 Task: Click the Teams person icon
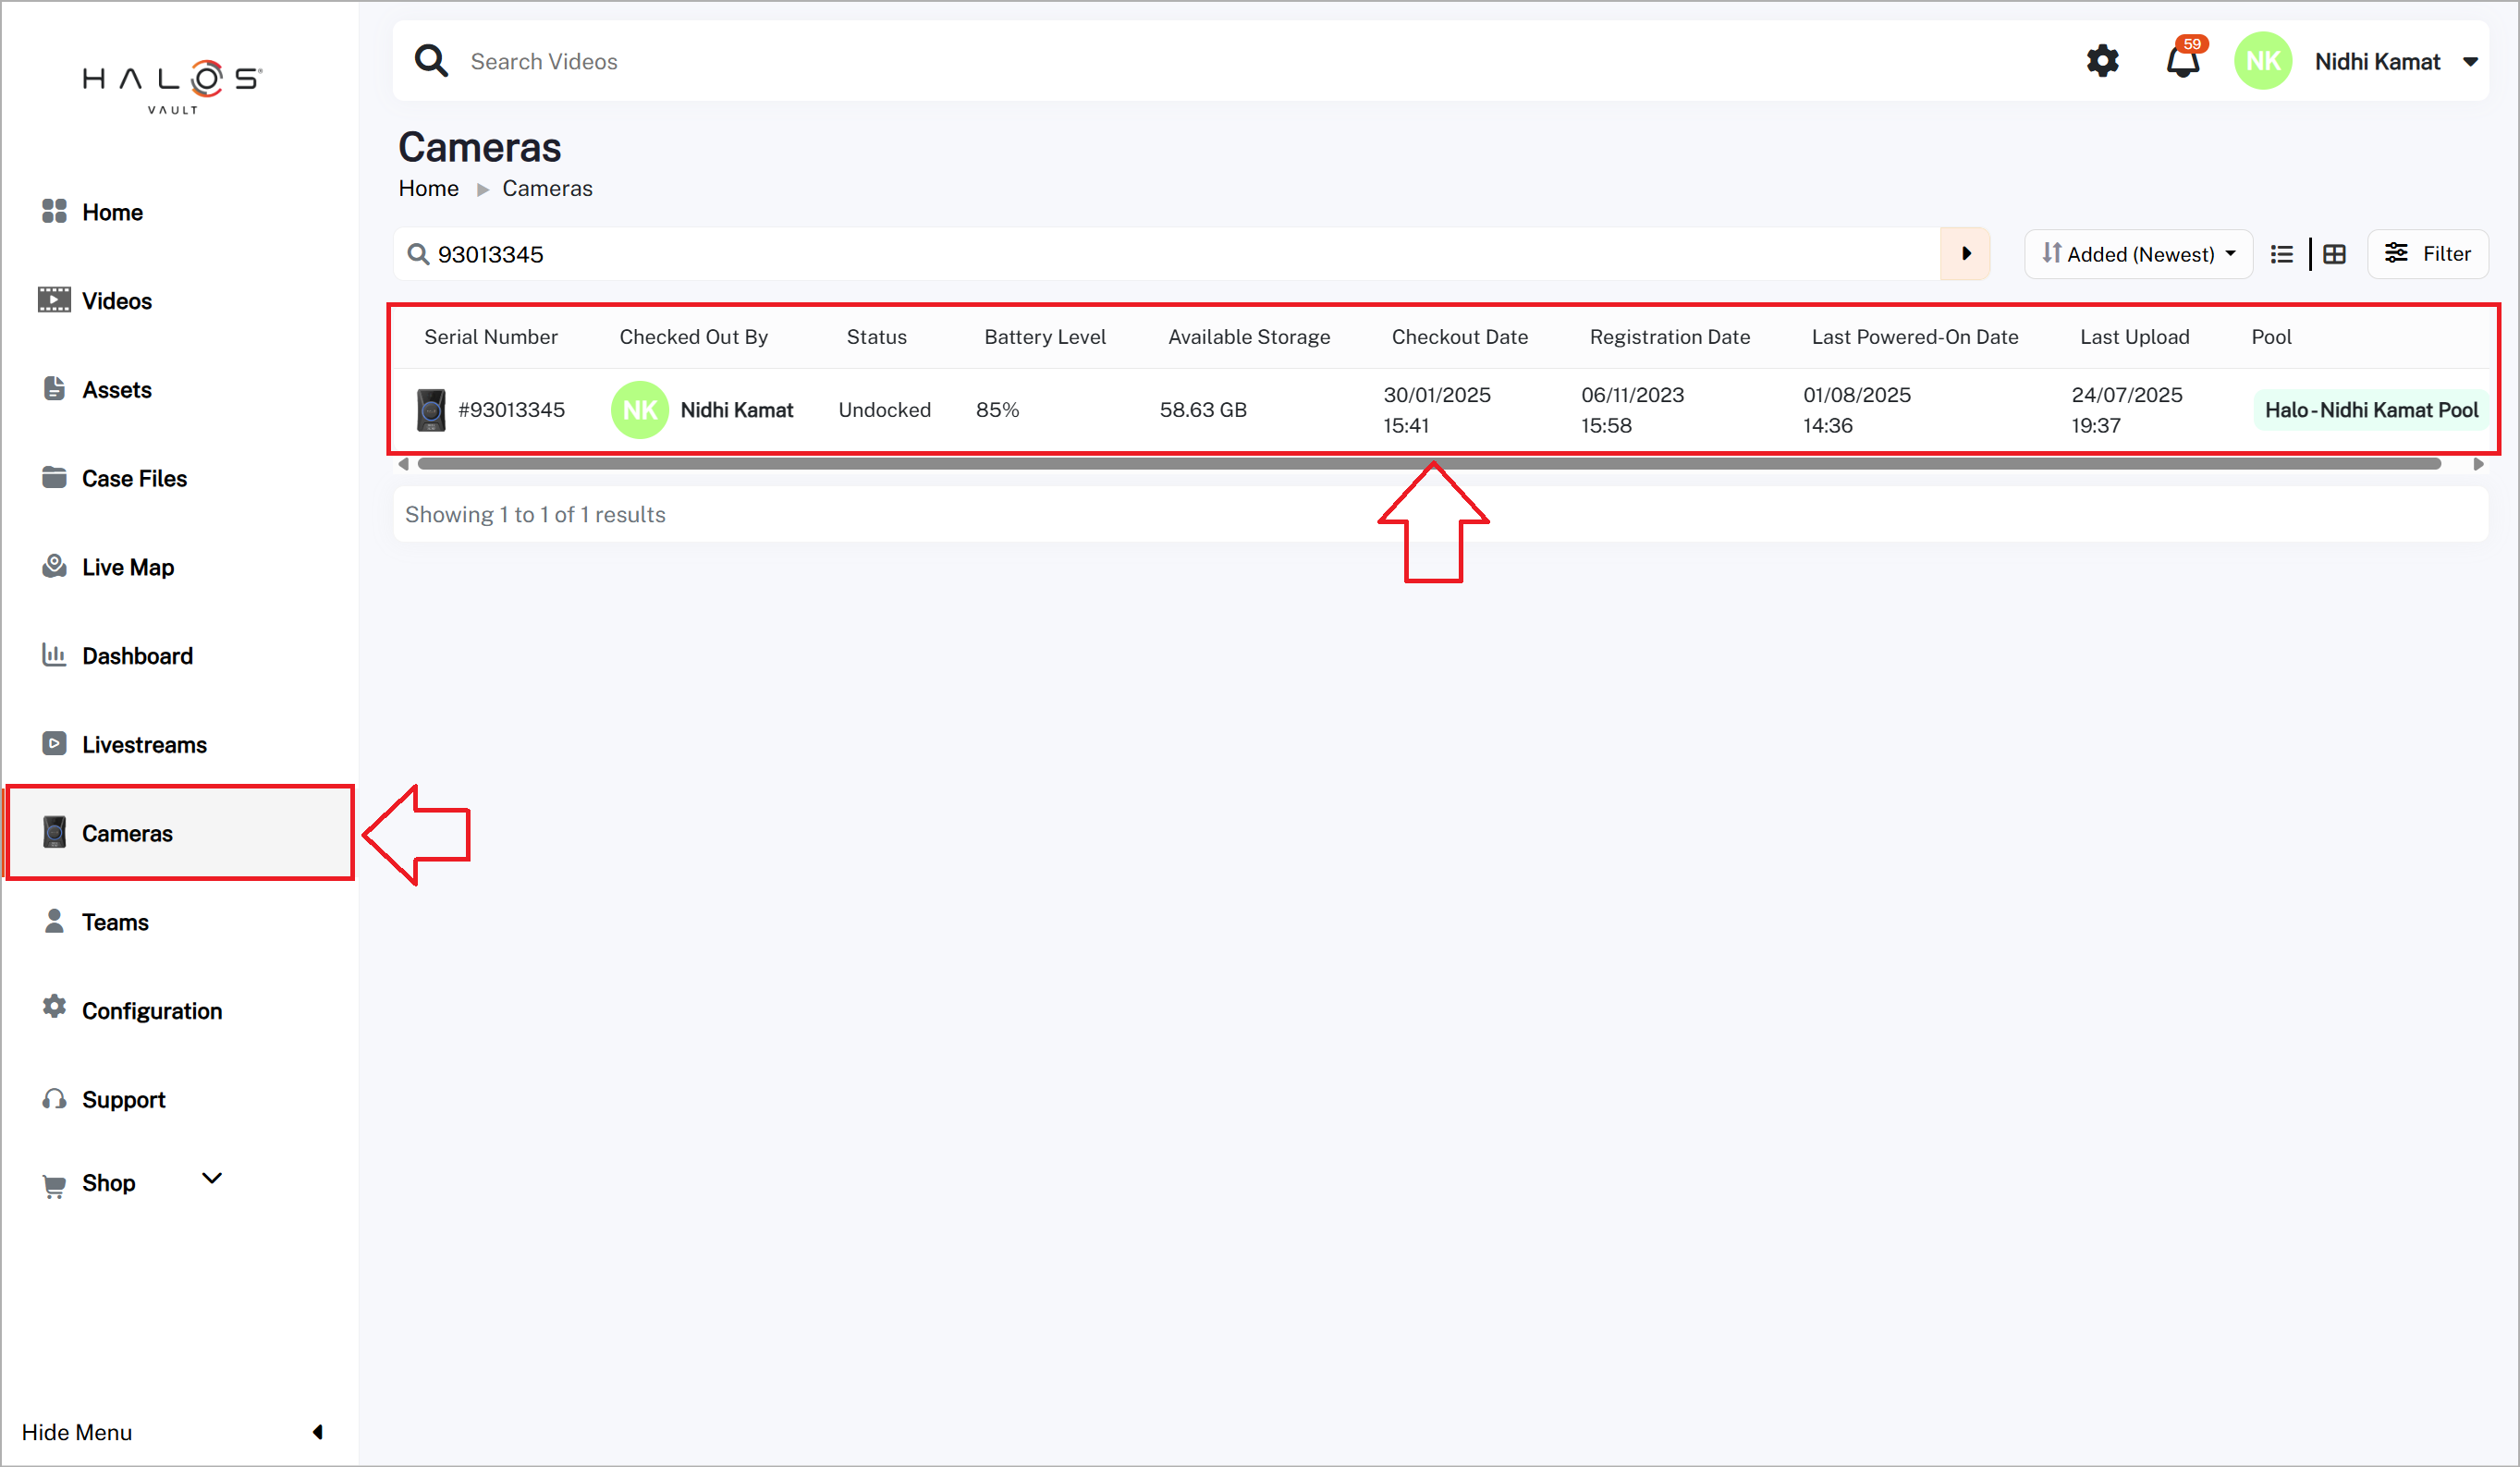click(x=54, y=921)
